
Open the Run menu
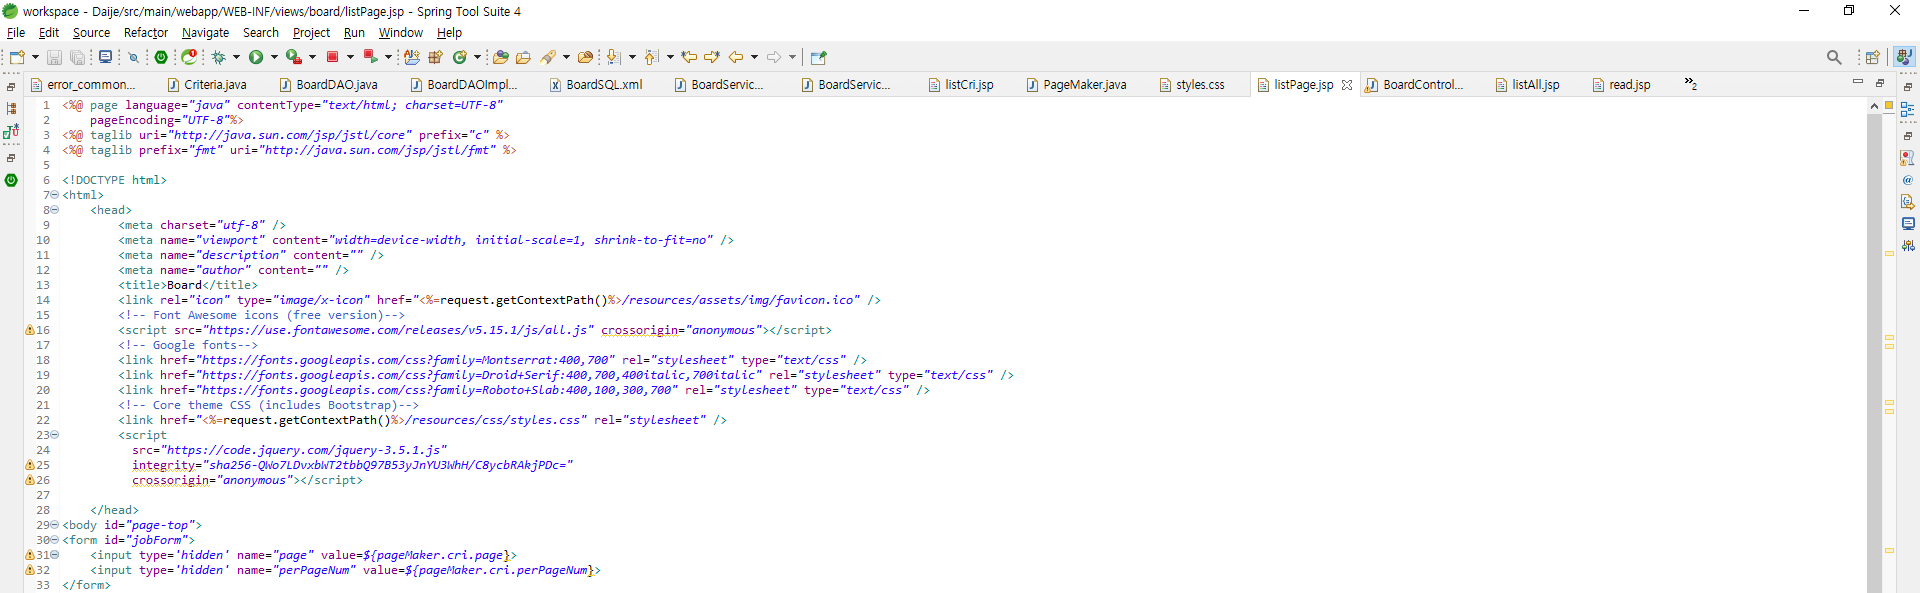[x=354, y=33]
